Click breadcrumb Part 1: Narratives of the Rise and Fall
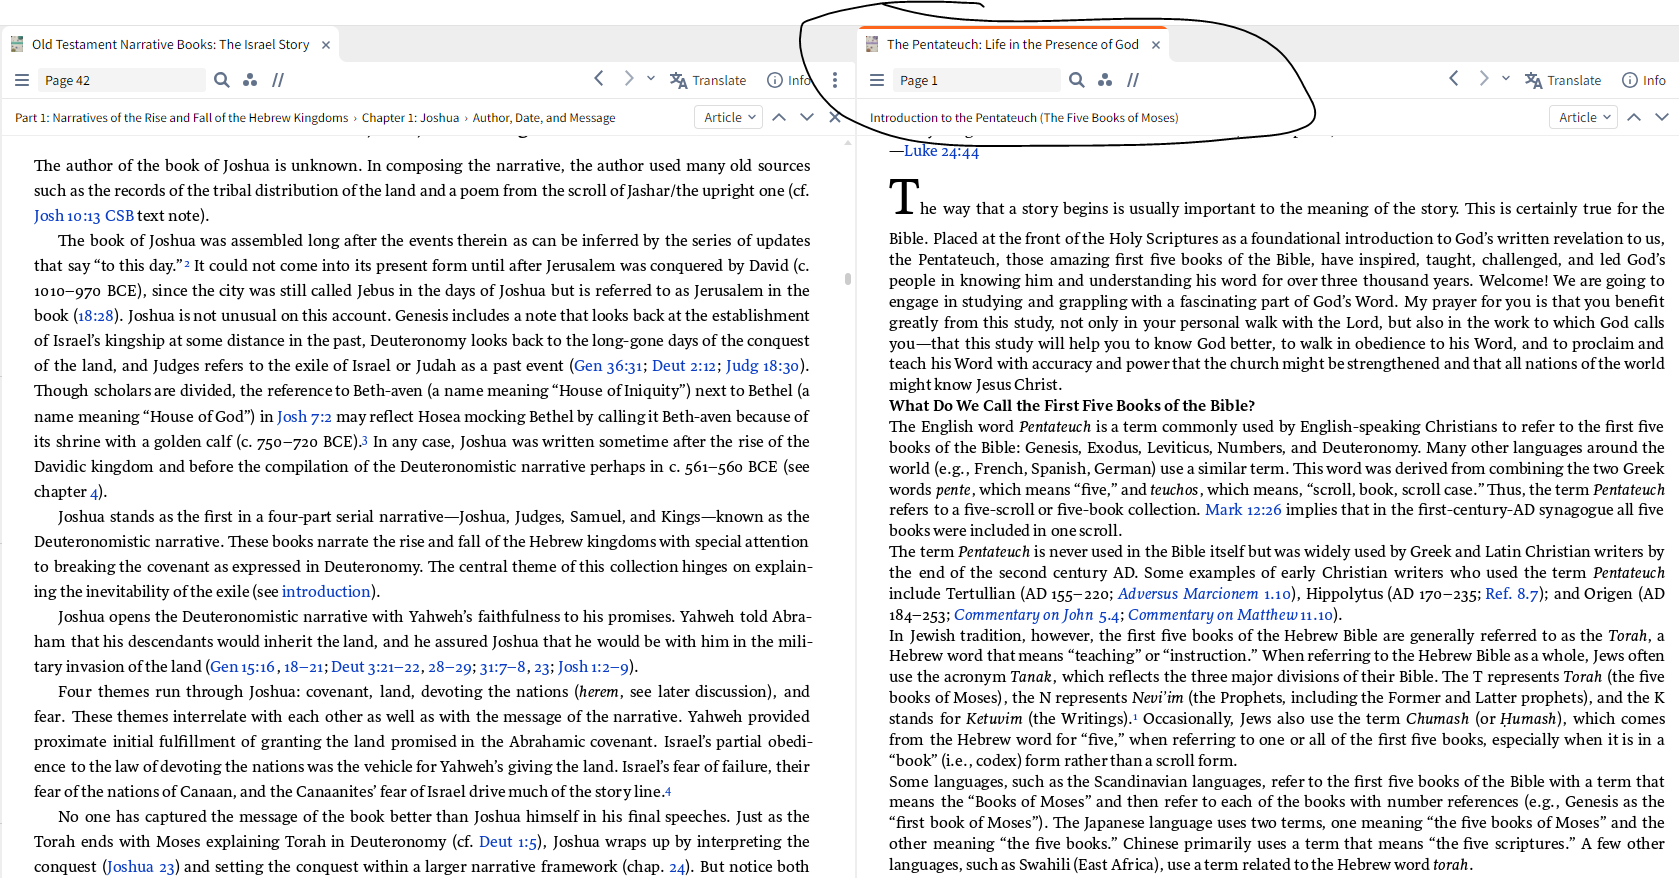The width and height of the screenshot is (1679, 878). click(182, 118)
